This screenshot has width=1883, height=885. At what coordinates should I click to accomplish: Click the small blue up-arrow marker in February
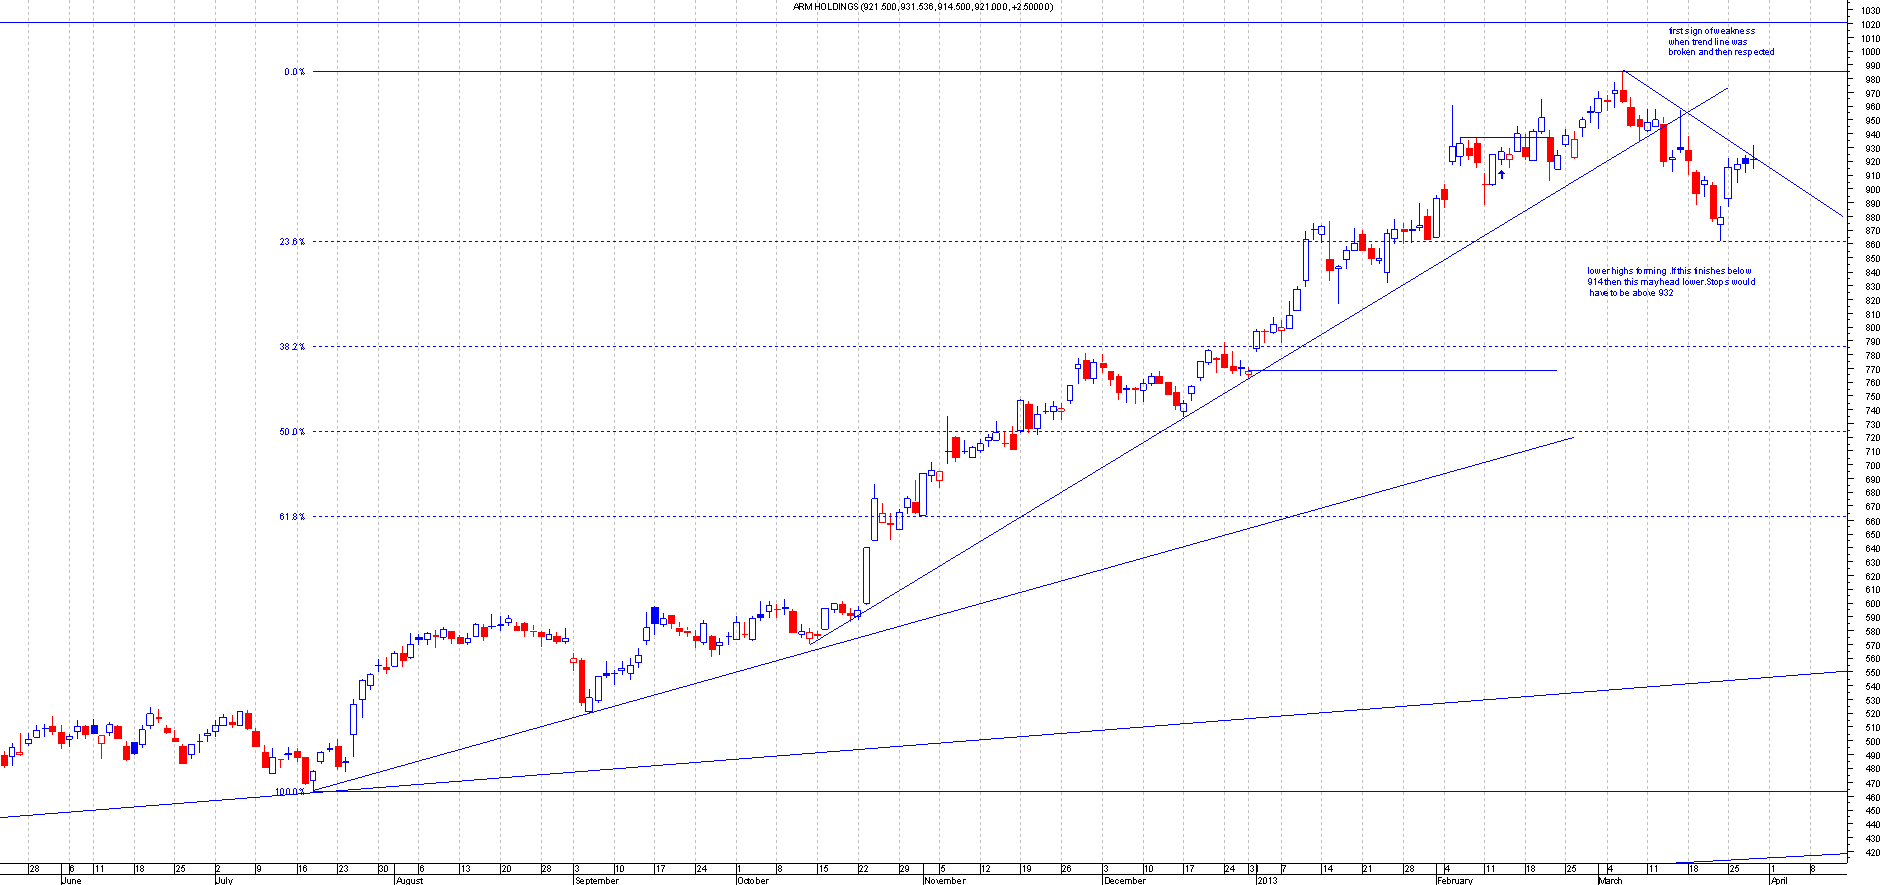pos(1501,174)
